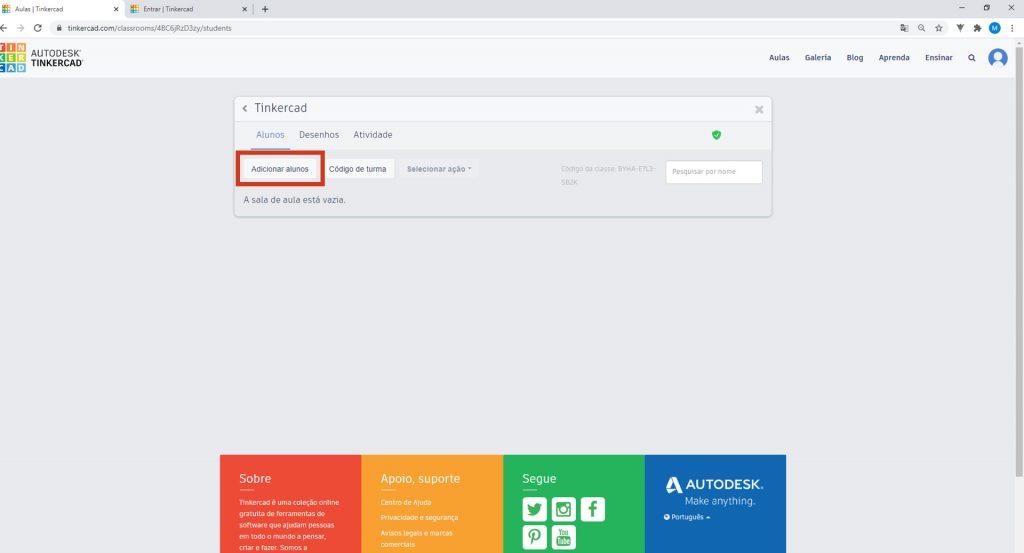This screenshot has width=1024, height=553.
Task: Switch to the Alunos tab
Action: [270, 135]
